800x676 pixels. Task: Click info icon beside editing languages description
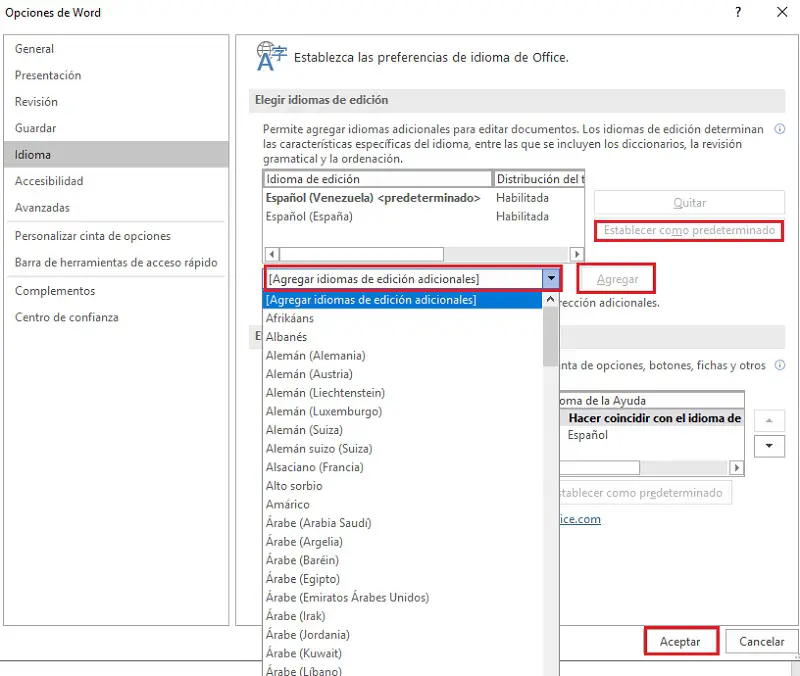780,129
